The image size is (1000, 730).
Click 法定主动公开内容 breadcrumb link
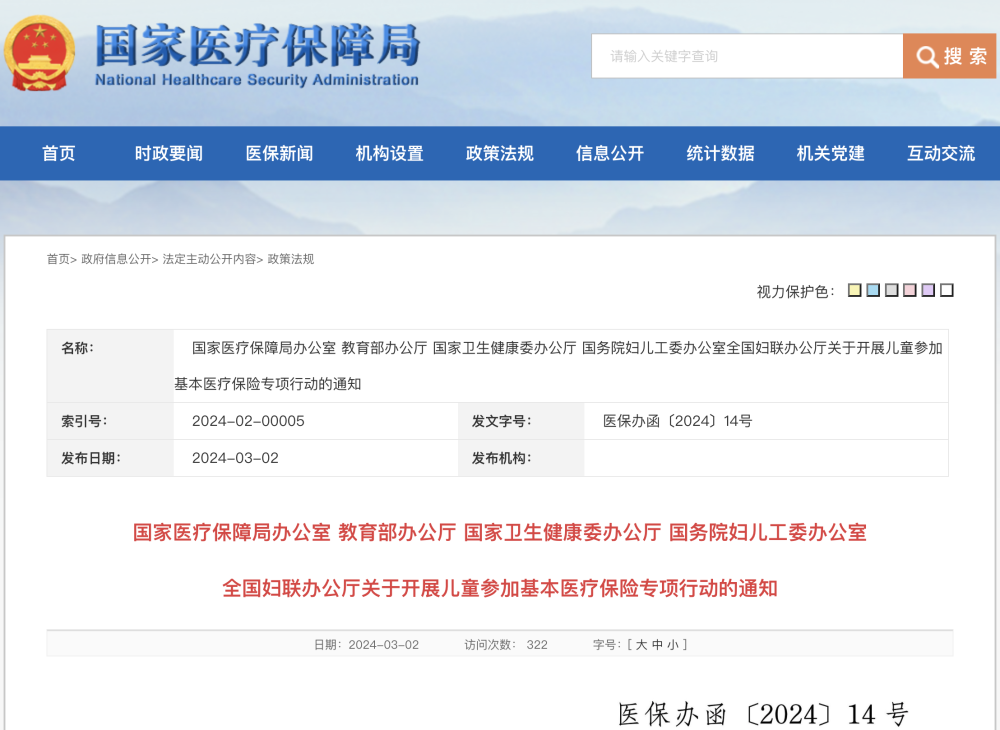point(209,259)
